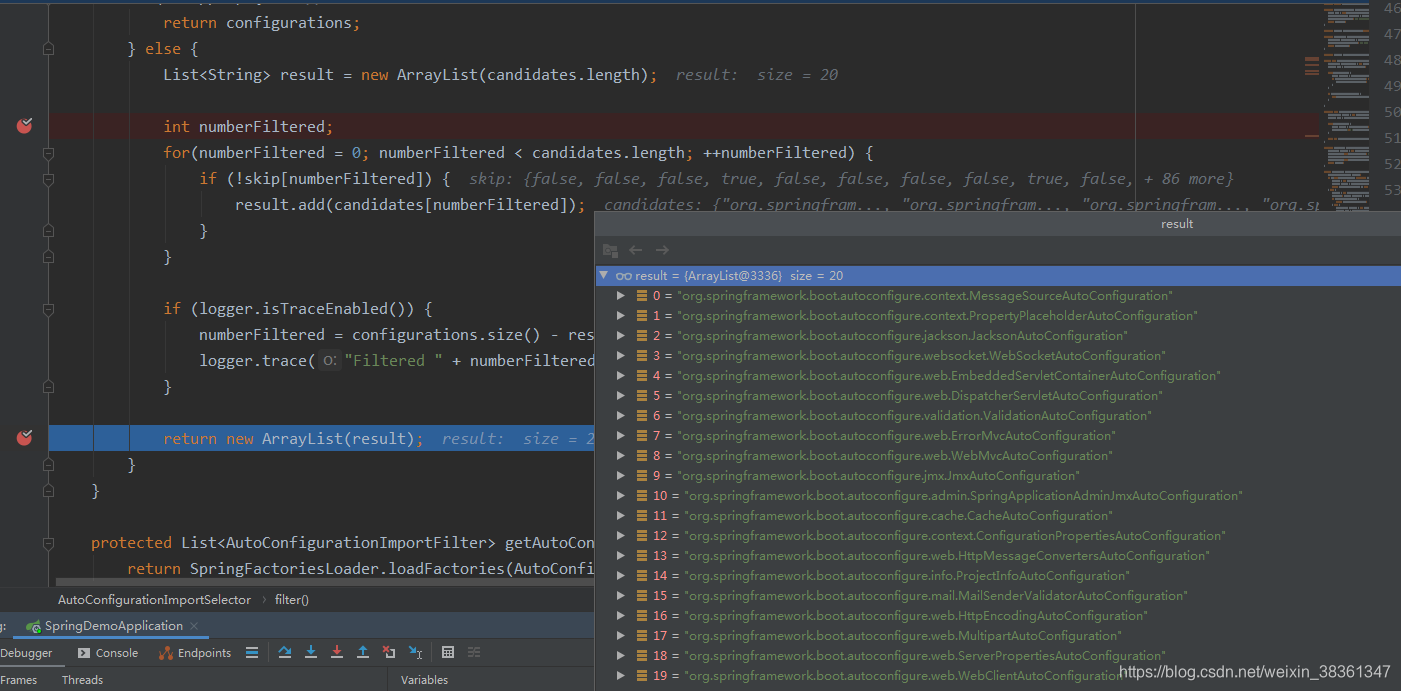Select row 5 DispatcherServletAutoConfiguration text
The image size is (1401, 691).
919,395
